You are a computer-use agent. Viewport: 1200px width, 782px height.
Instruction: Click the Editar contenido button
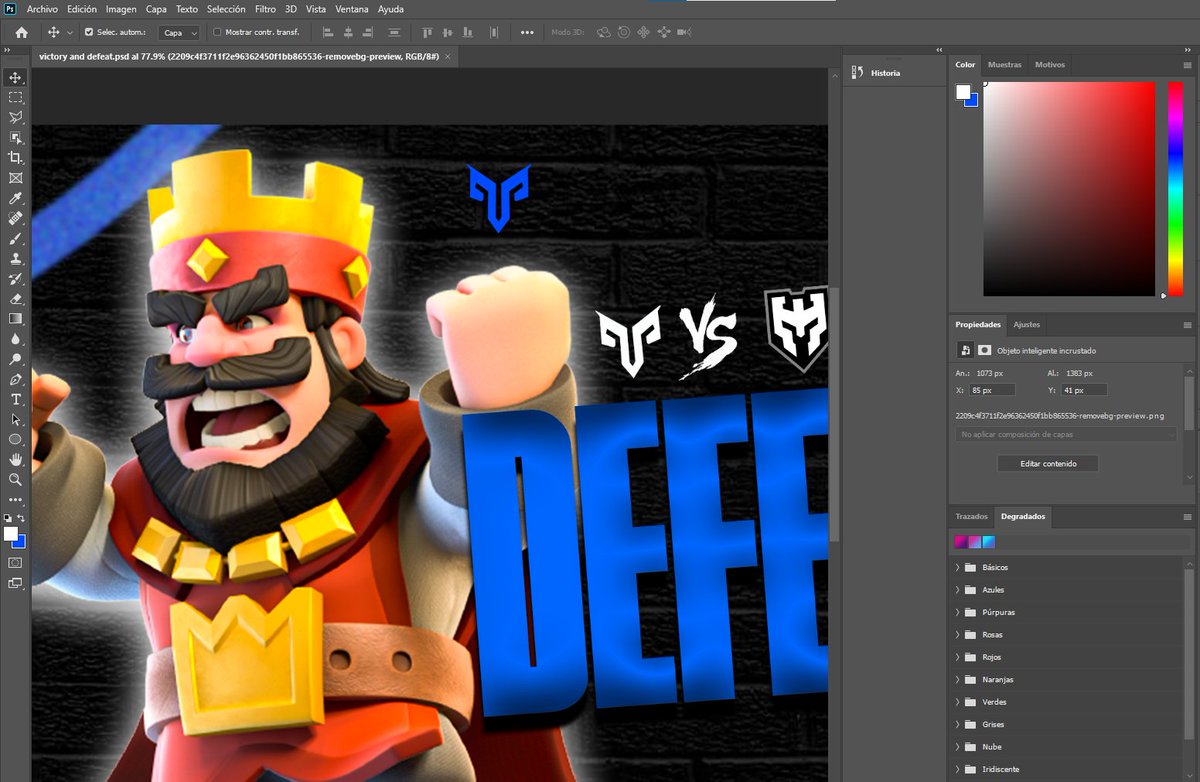tap(1047, 463)
